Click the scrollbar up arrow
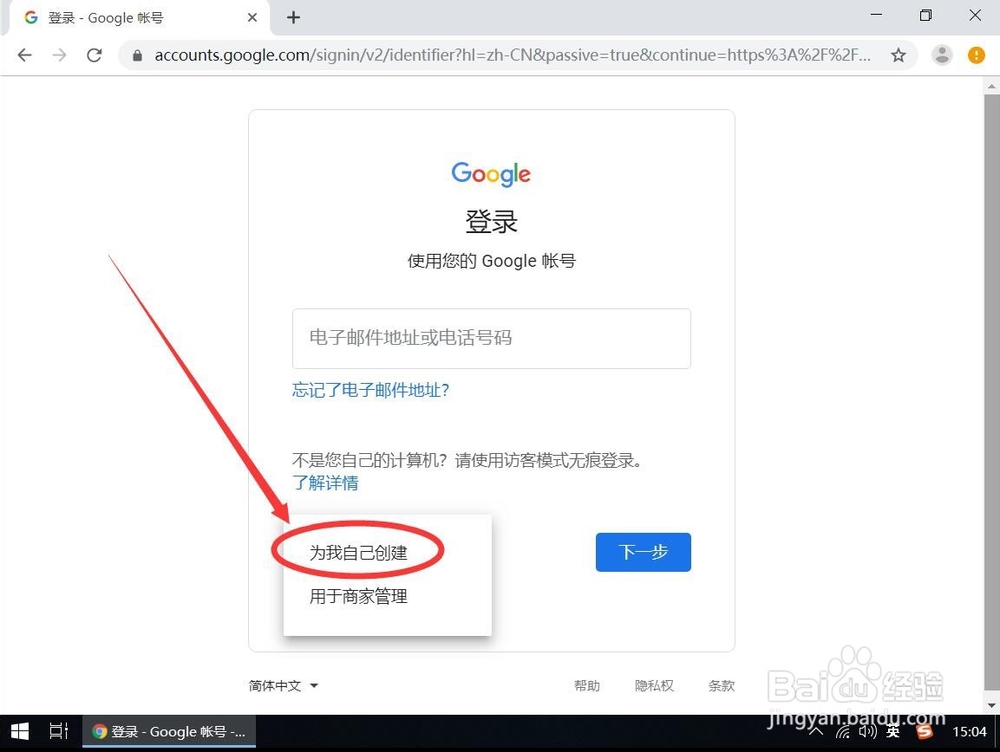This screenshot has width=1000, height=752. pos(992,85)
